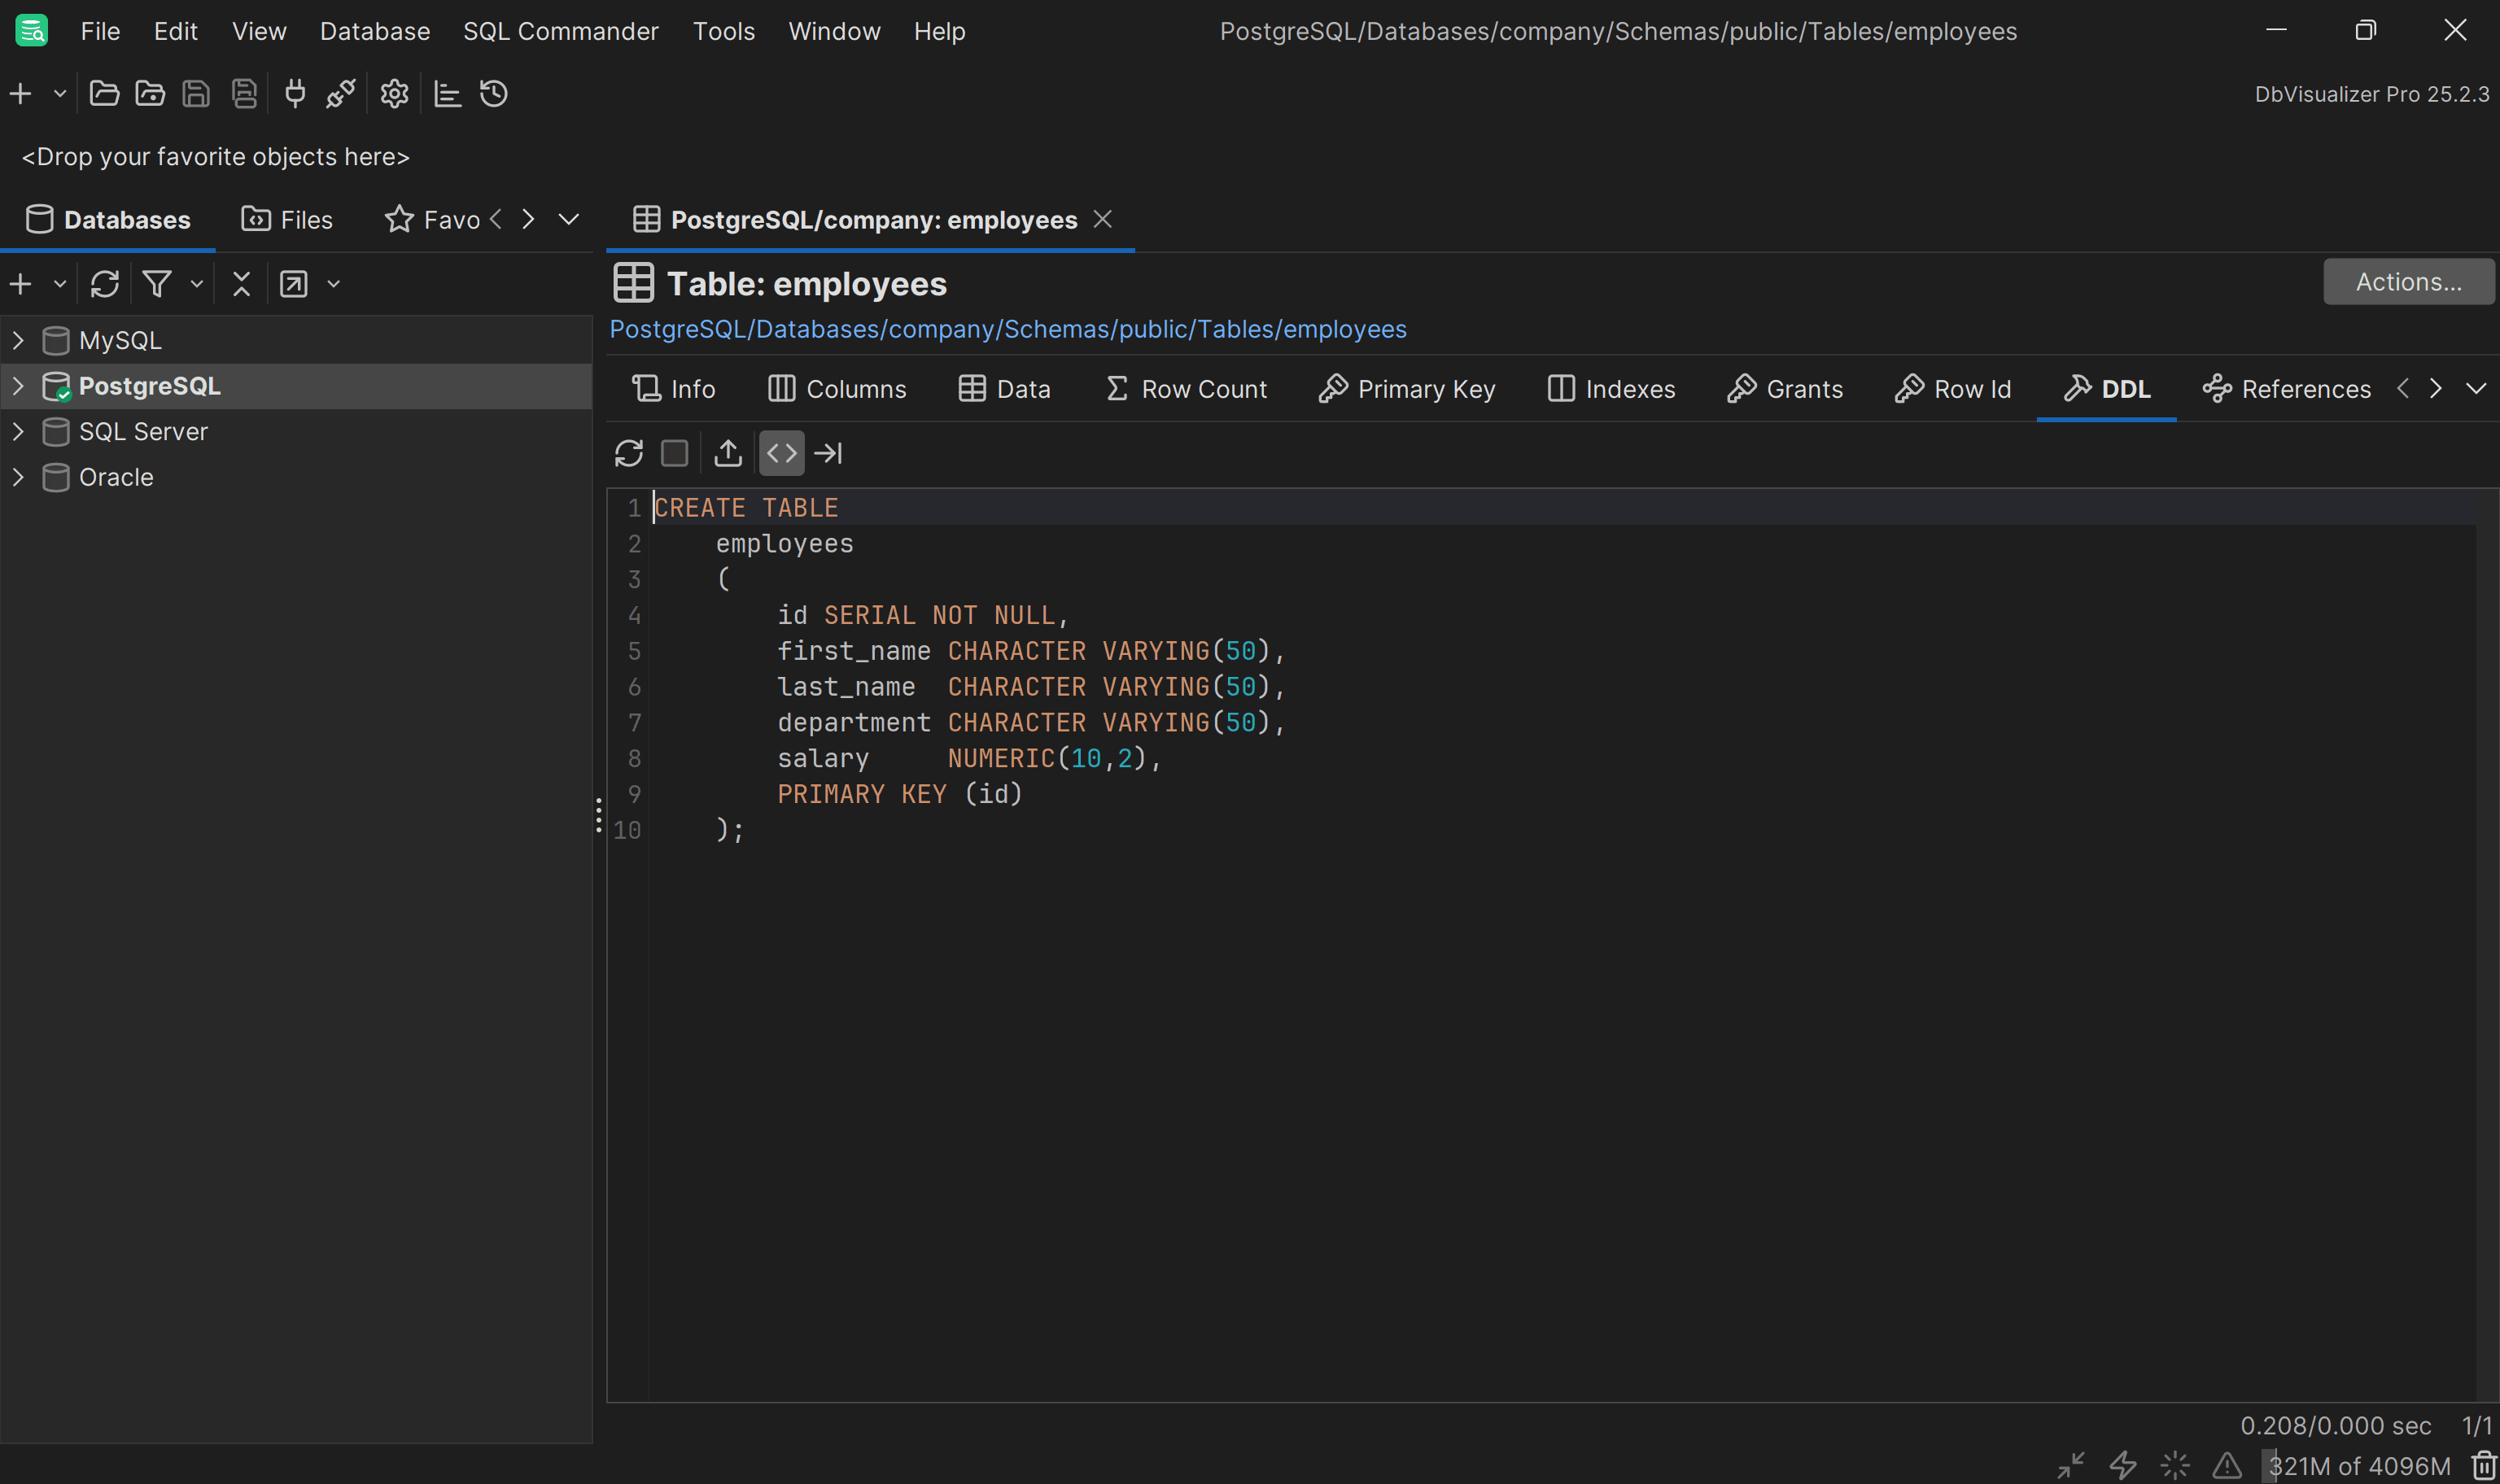Expand the Oracle connection node
The width and height of the screenshot is (2500, 1484).
point(18,477)
